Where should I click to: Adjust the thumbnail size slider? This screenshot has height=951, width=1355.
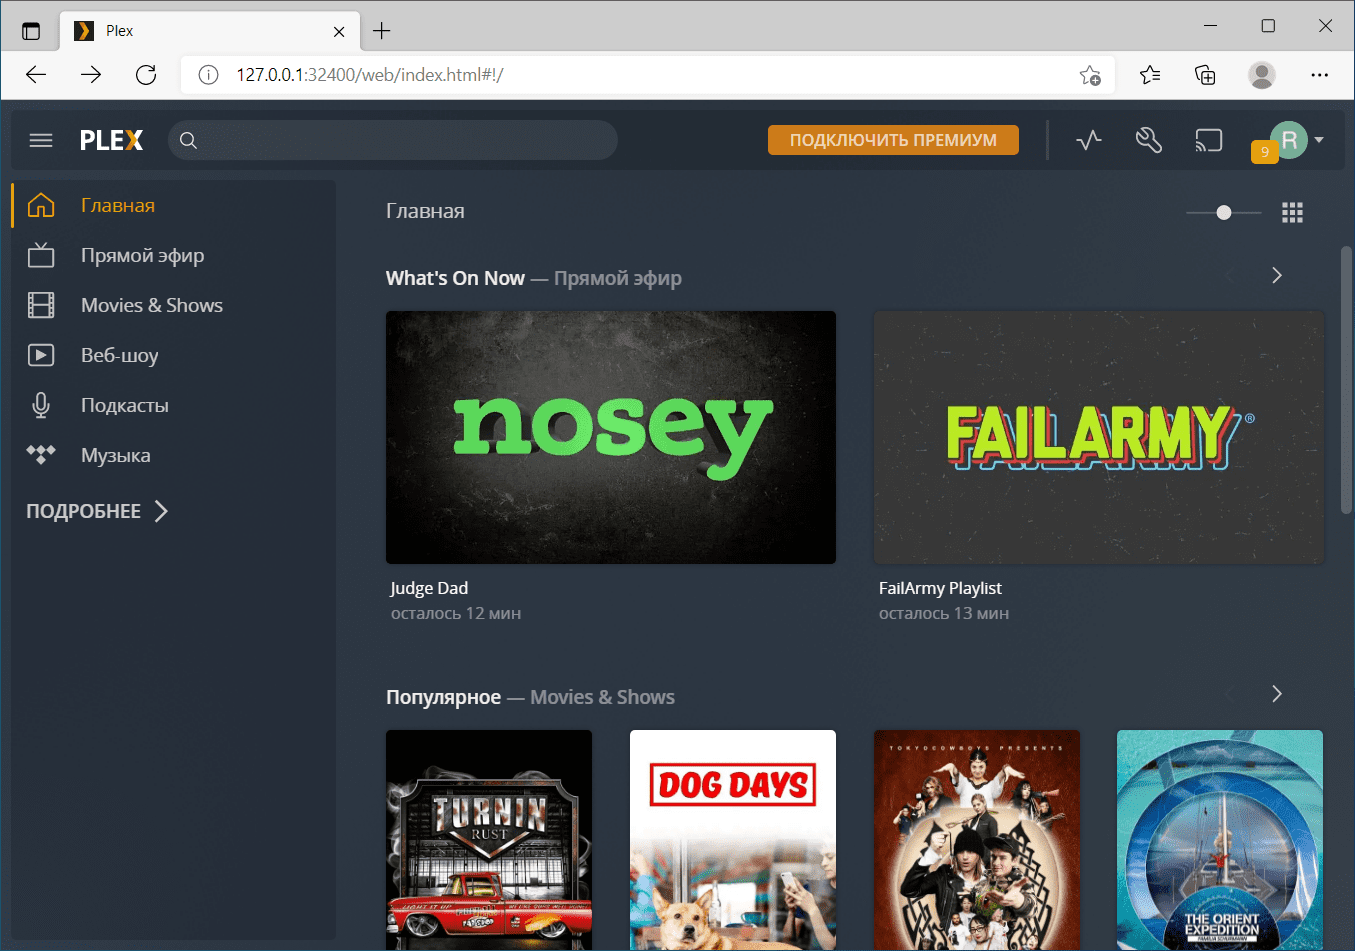point(1223,212)
